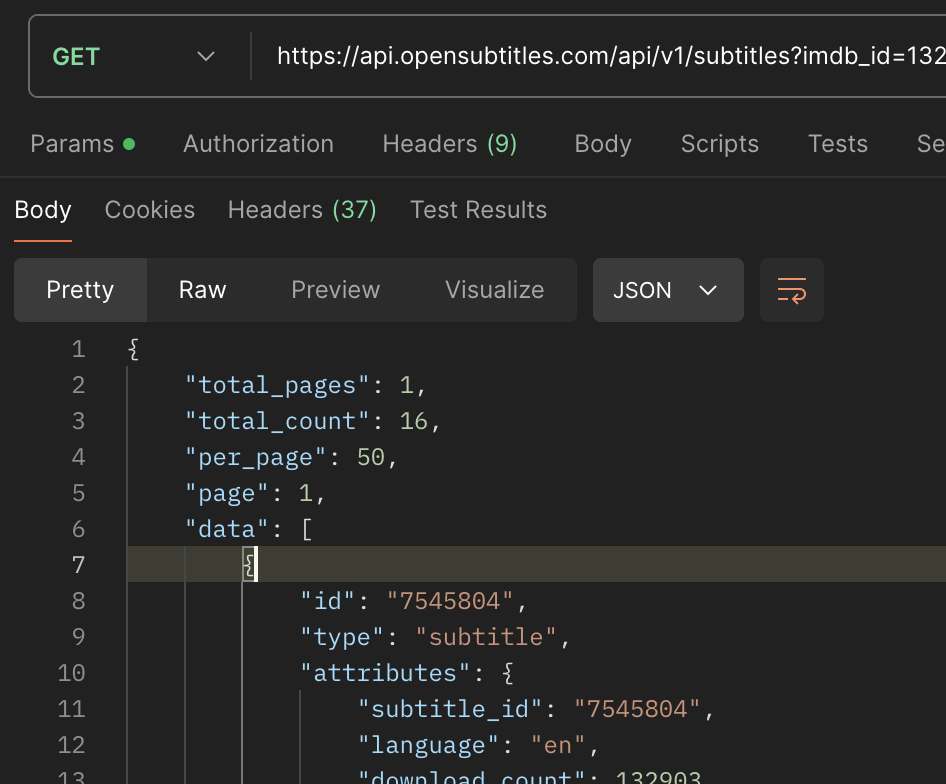View the response Cookies tab
Viewport: 946px width, 784px height.
(x=150, y=210)
